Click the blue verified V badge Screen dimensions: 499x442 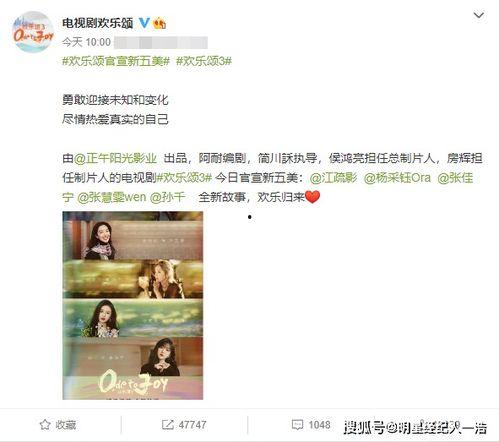[144, 23]
